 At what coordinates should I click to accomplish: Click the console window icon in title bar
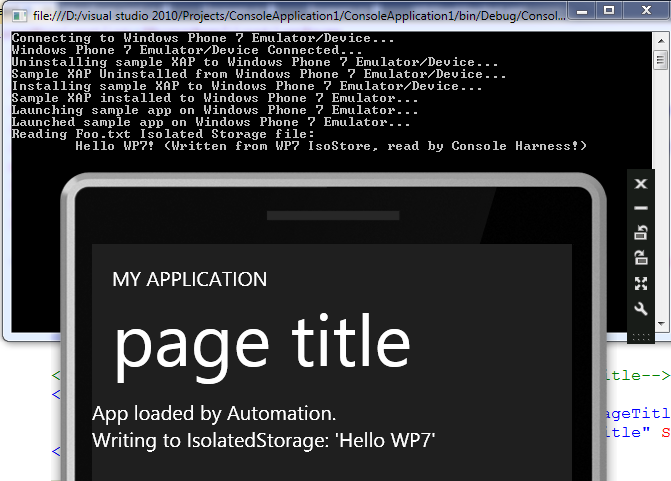click(x=19, y=16)
